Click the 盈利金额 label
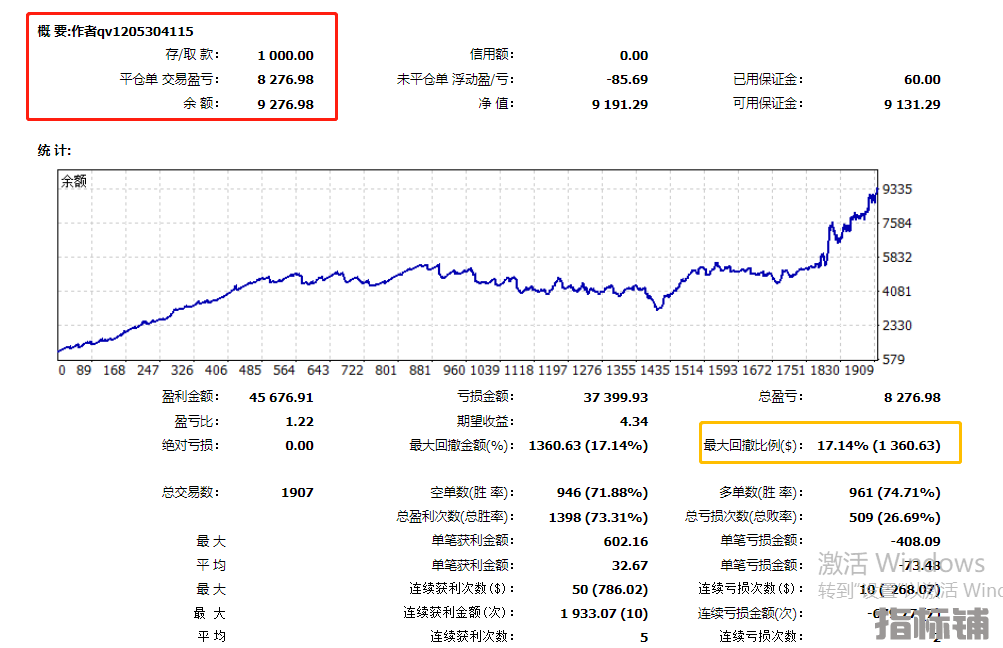 [191, 397]
